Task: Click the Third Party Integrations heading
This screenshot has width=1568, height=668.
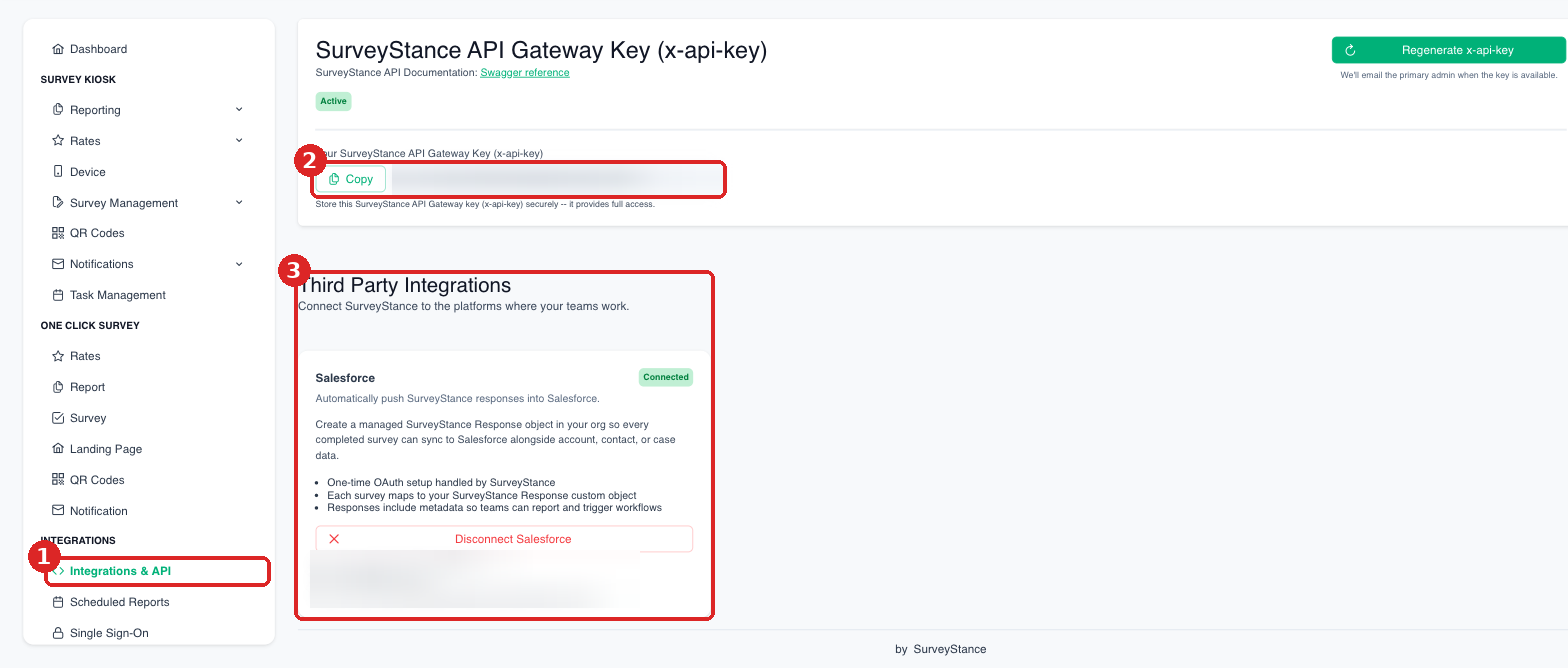Action: click(405, 285)
